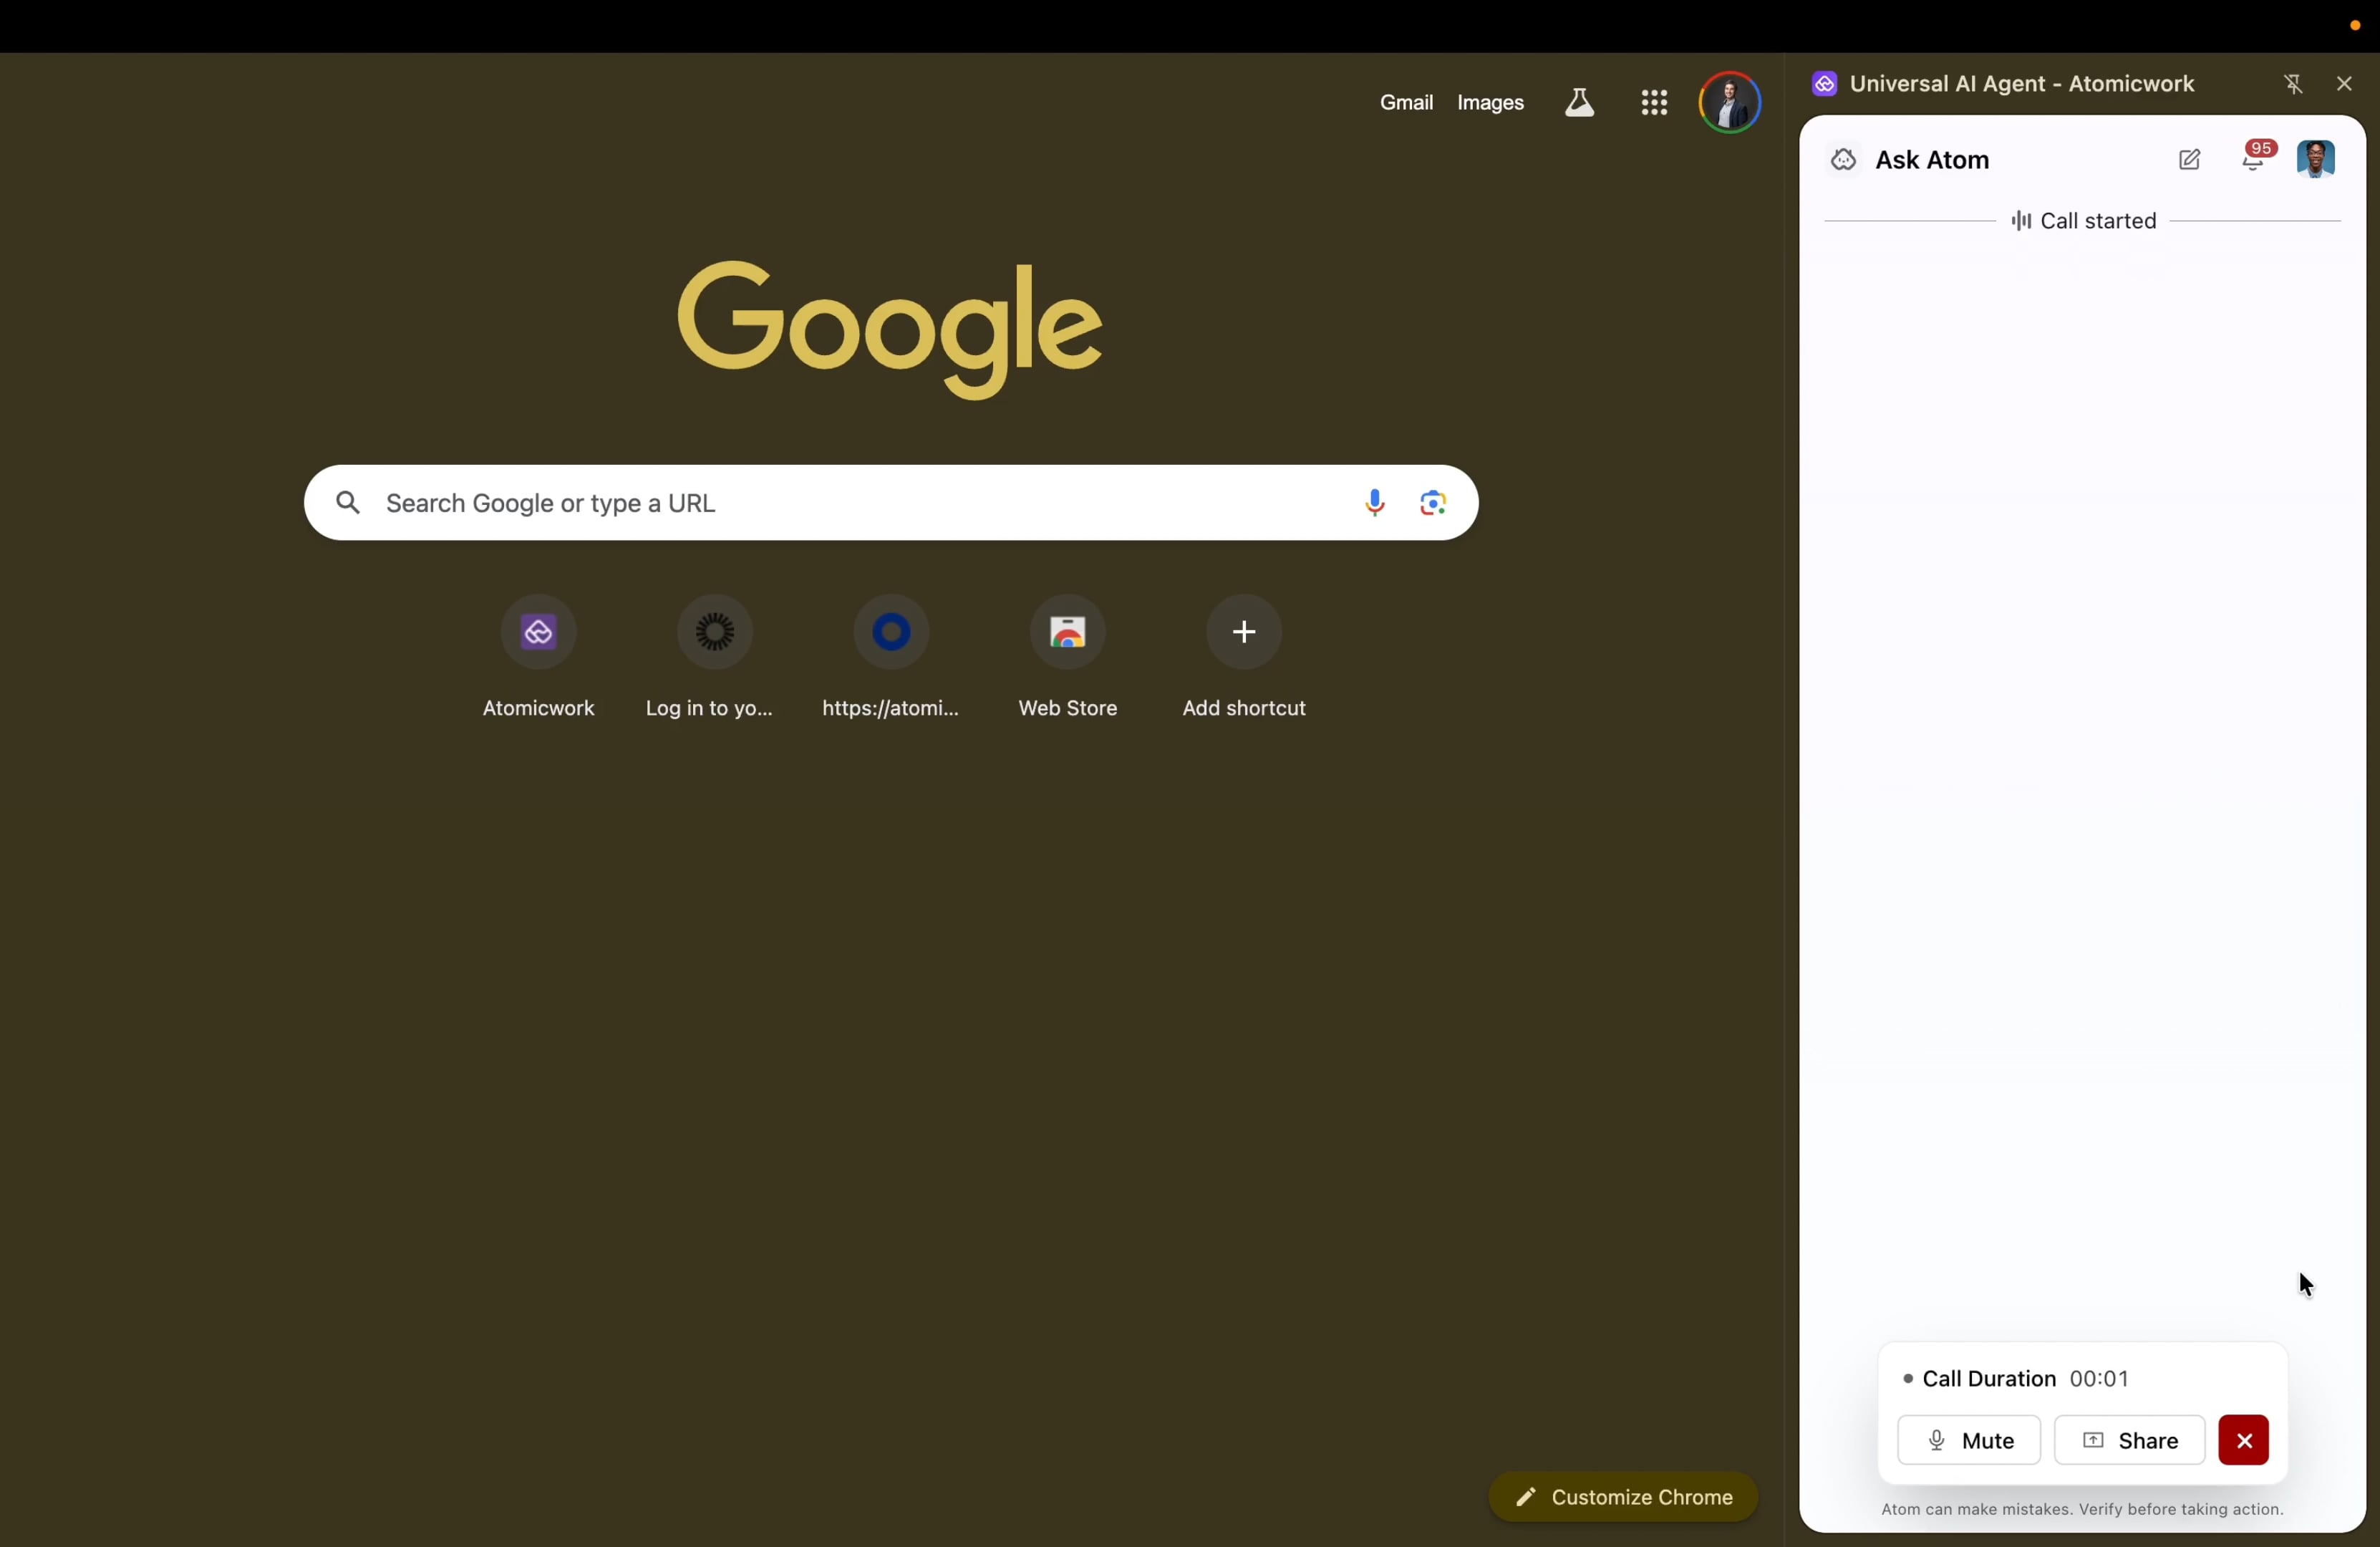Image resolution: width=2380 pixels, height=1547 pixels.
Task: Open the Google apps grid
Action: click(x=1654, y=103)
